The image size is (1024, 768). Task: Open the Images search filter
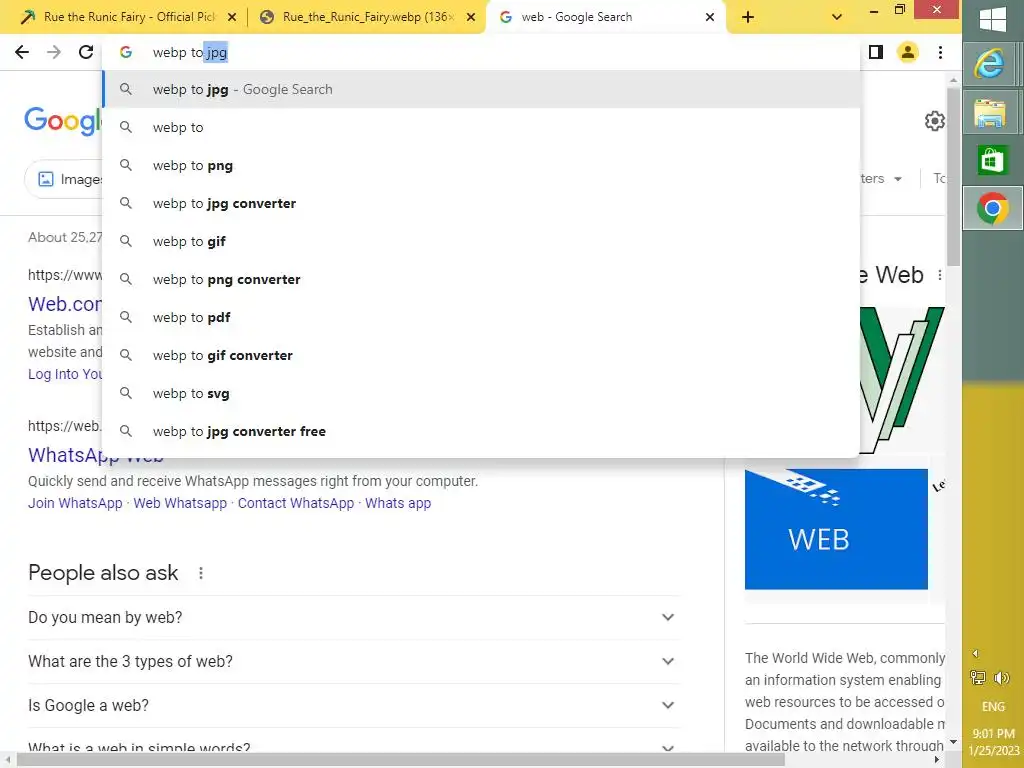[64, 179]
